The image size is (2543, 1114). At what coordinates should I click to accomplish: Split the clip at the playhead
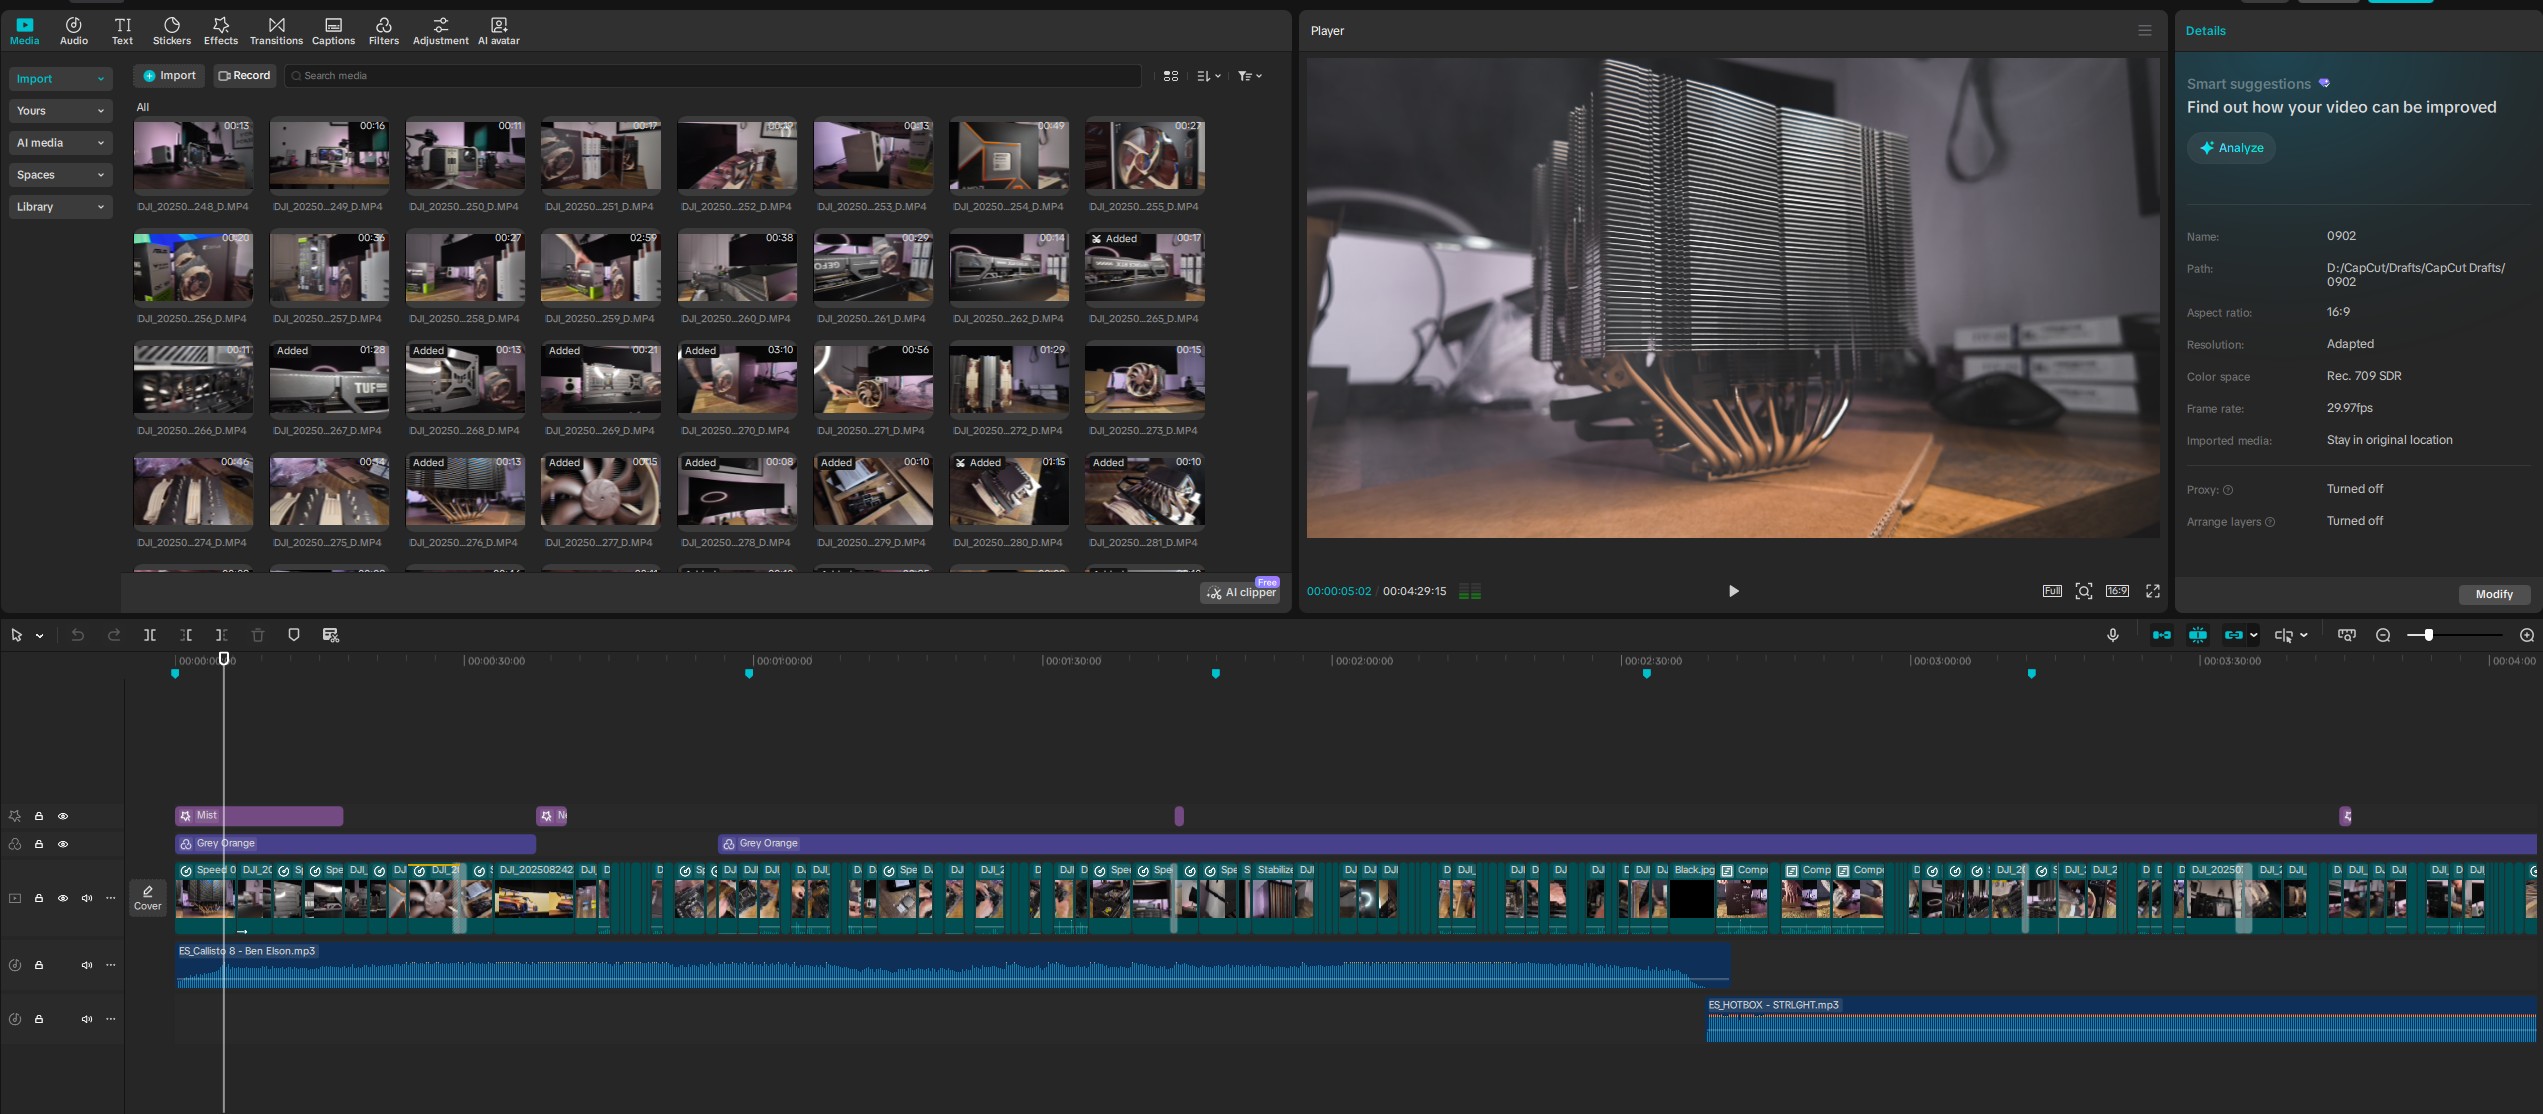150,635
